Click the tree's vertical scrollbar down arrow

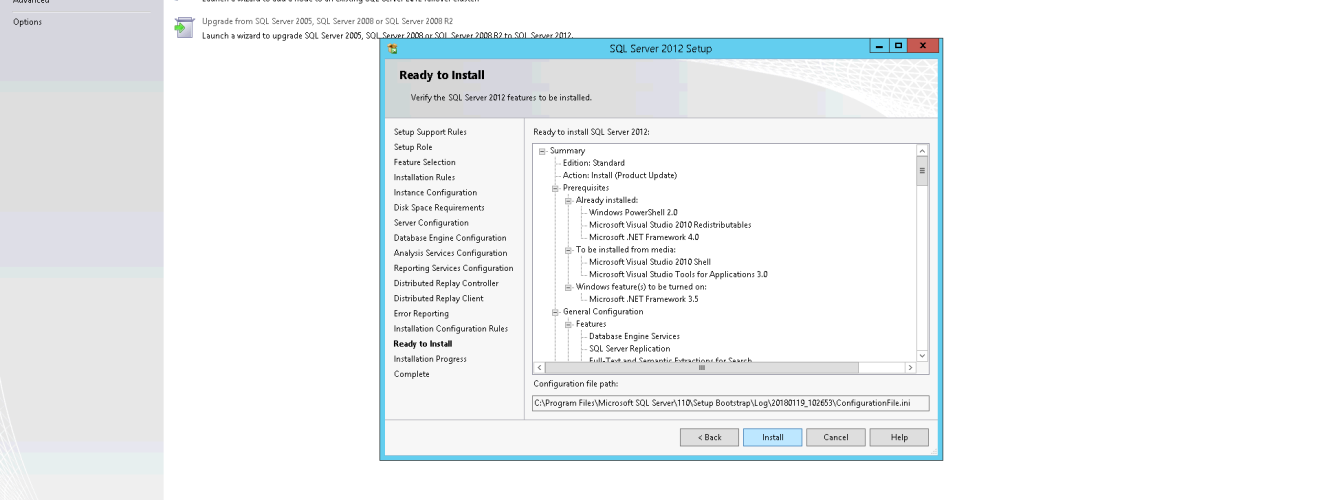tap(922, 356)
